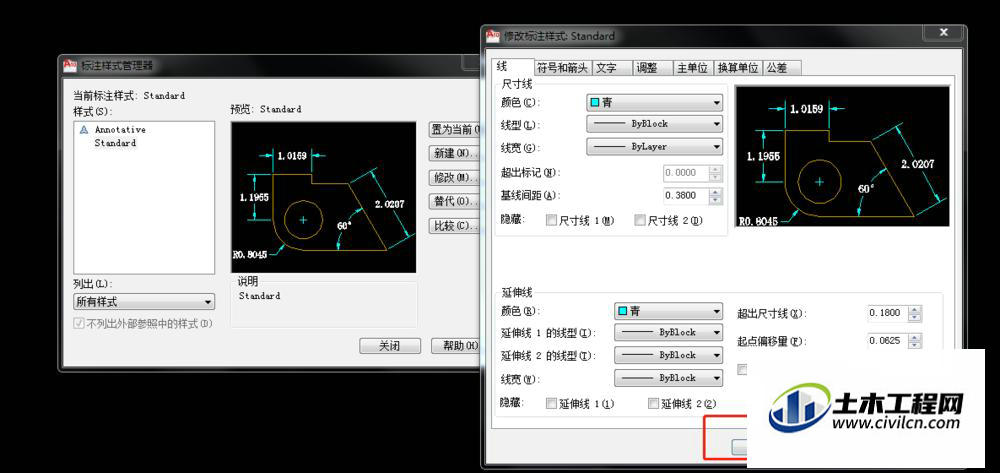Click the annotative triangle icon beside Annotative
The width and height of the screenshot is (1000, 473).
point(84,129)
